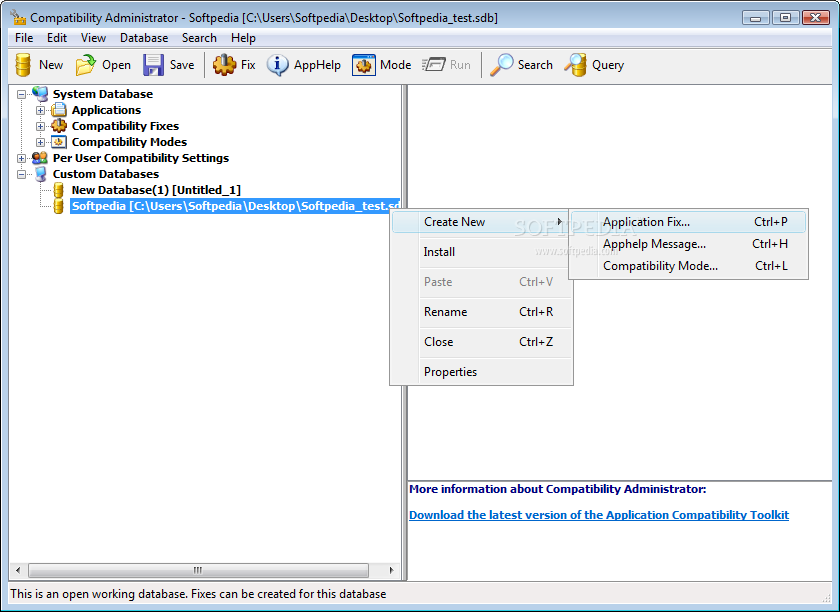Select Rename in context menu
The image size is (840, 612).
pos(482,312)
